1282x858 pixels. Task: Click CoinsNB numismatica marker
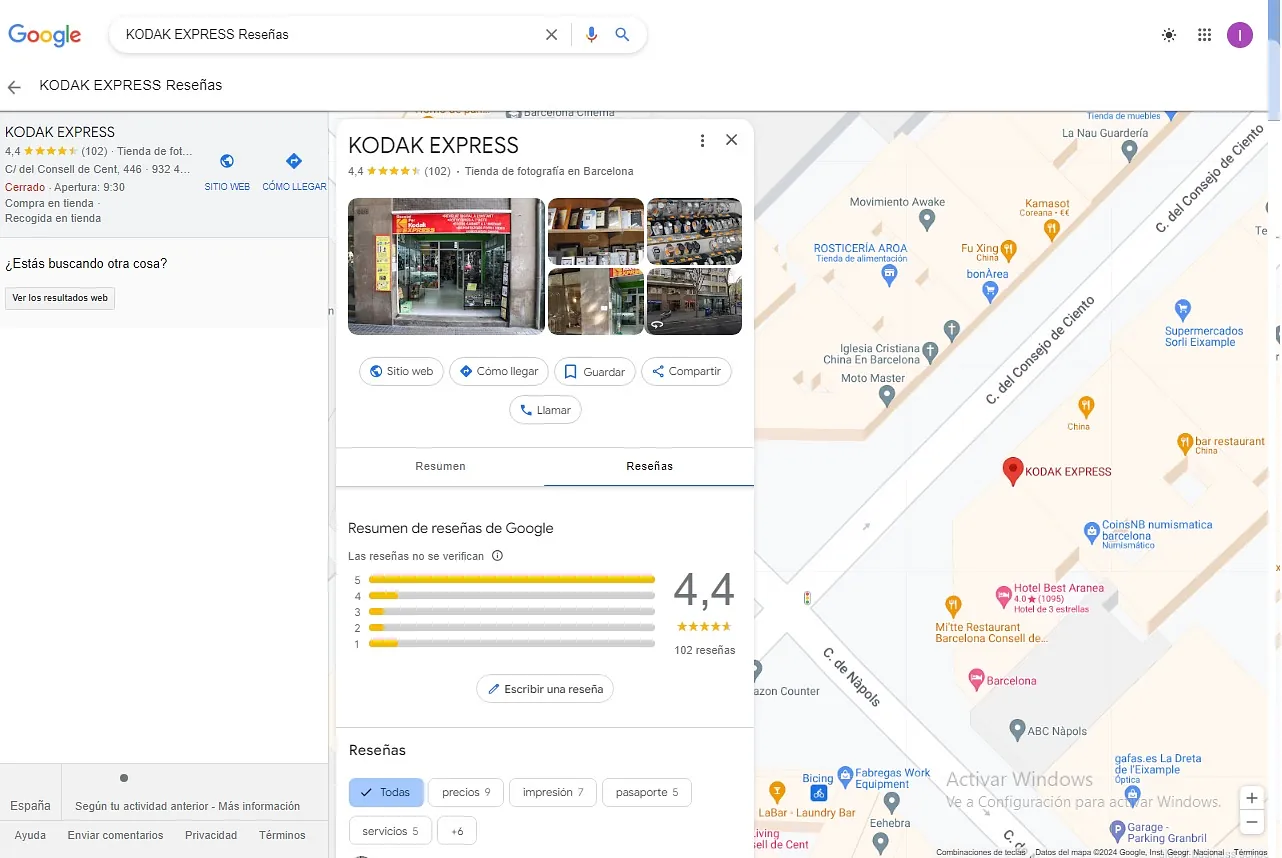point(1092,531)
